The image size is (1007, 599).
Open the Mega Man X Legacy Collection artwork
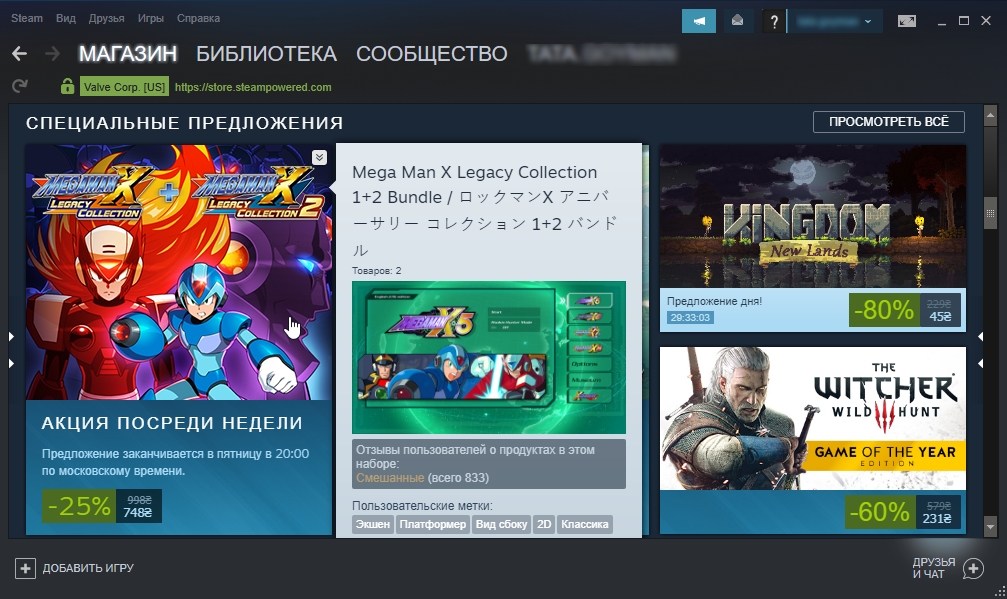(179, 272)
